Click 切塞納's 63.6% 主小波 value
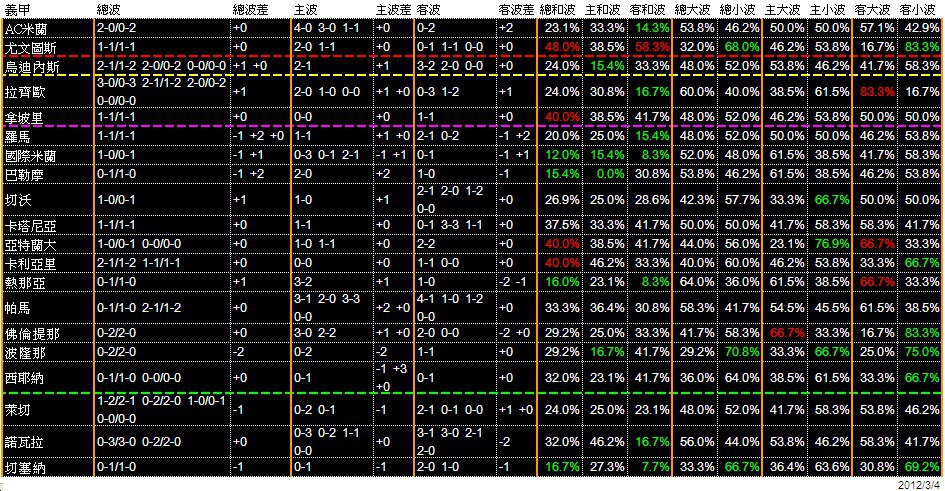 point(832,467)
